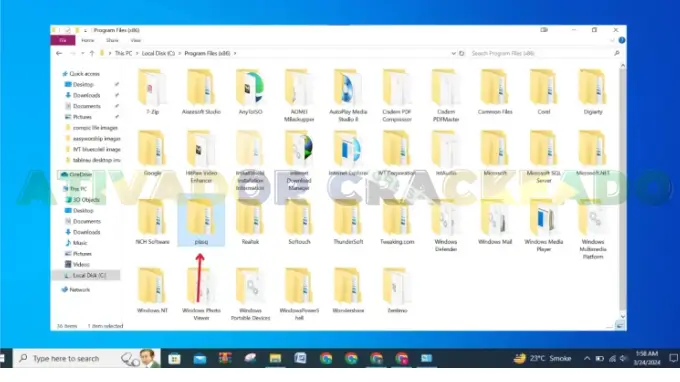Open the Digiarty folder
Image resolution: width=680 pixels, height=382 pixels.
point(593,92)
